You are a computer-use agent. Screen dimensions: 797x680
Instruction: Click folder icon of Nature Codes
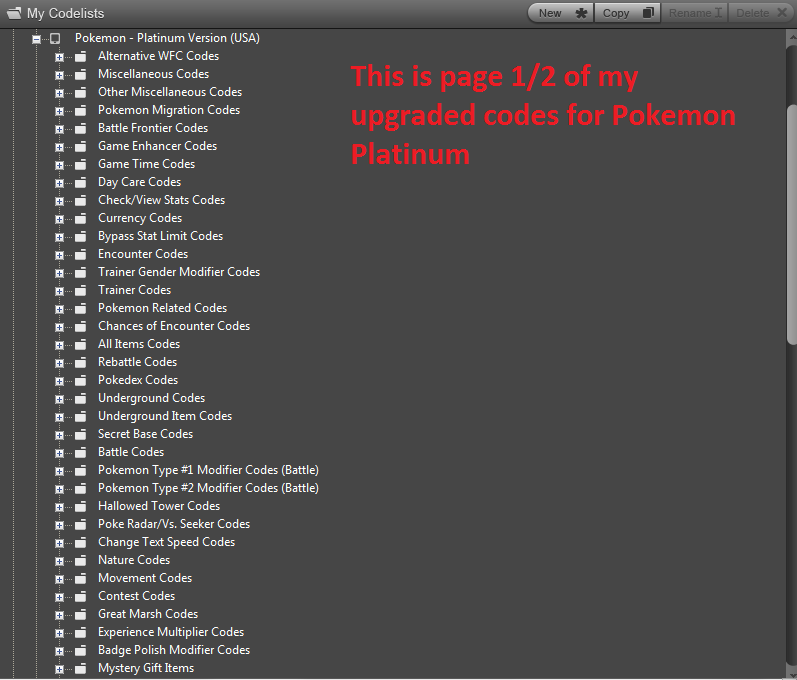(x=80, y=561)
